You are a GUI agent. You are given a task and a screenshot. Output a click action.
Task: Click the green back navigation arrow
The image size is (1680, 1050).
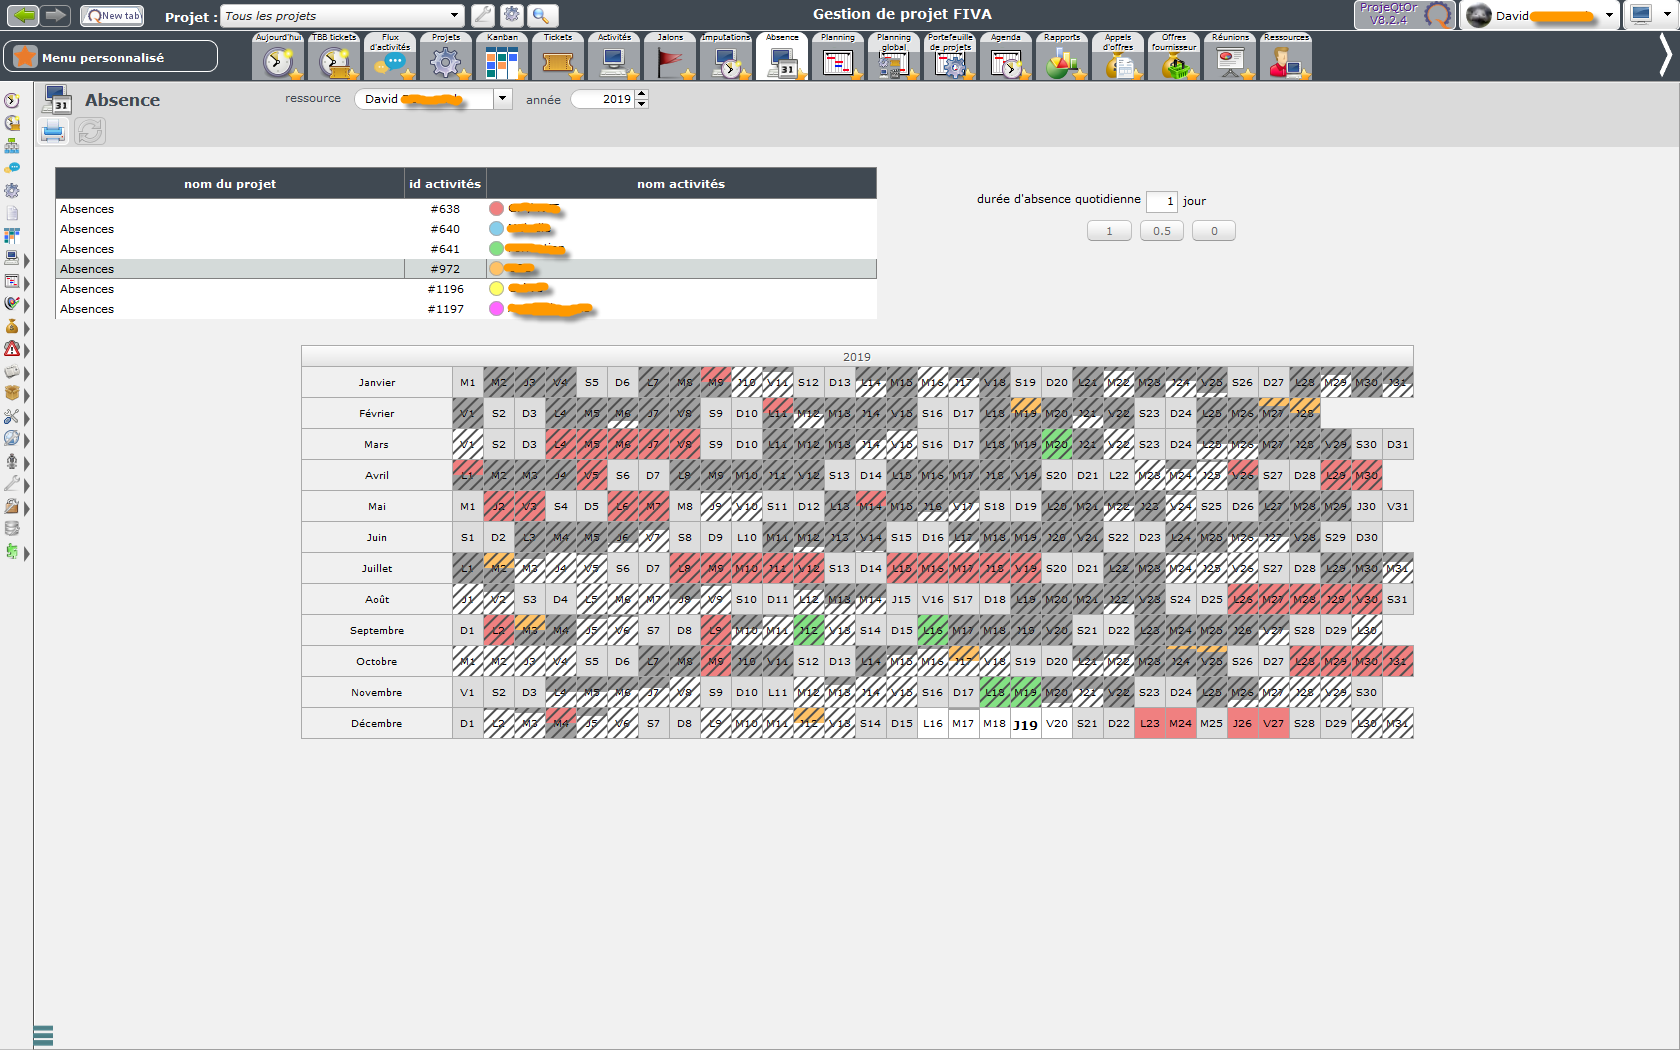coord(24,15)
